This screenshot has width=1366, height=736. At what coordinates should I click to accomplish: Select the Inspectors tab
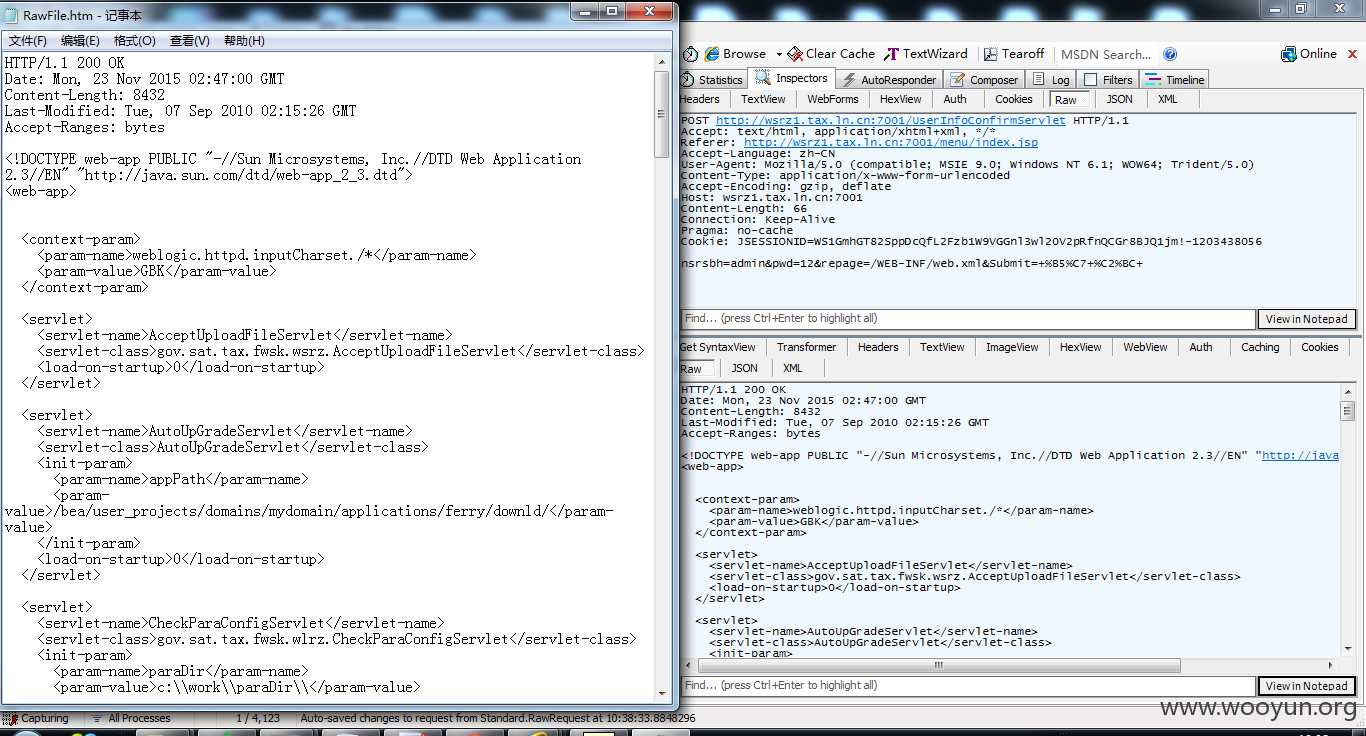pos(792,78)
